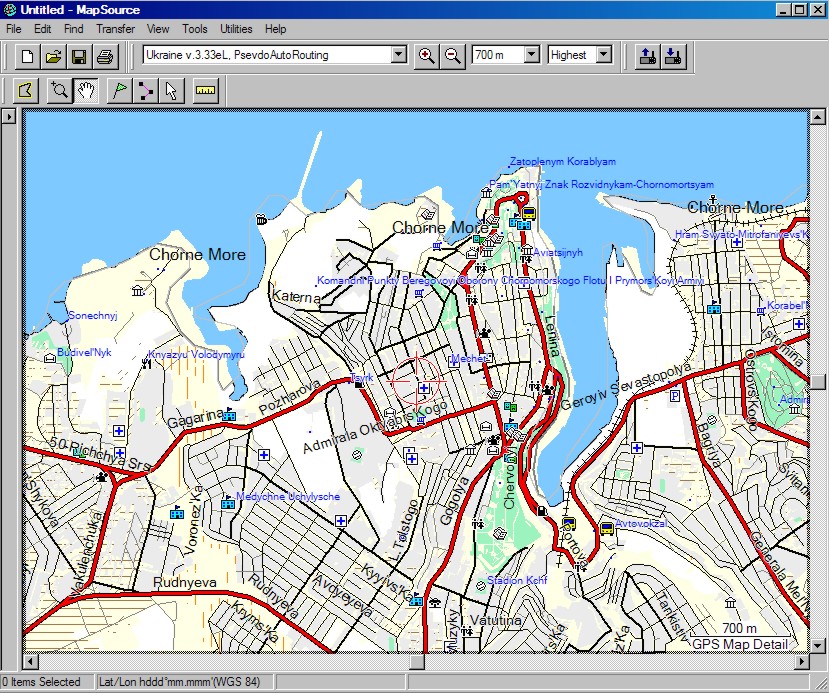Click the Medychne Uchylysche label
Viewport: 829px width, 693px height.
click(288, 496)
